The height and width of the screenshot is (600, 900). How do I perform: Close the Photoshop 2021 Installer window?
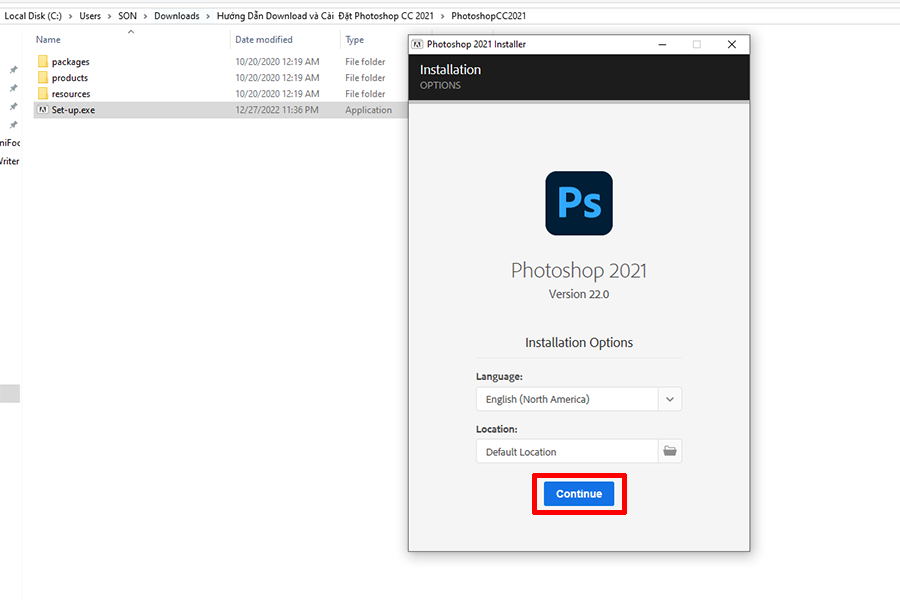732,45
